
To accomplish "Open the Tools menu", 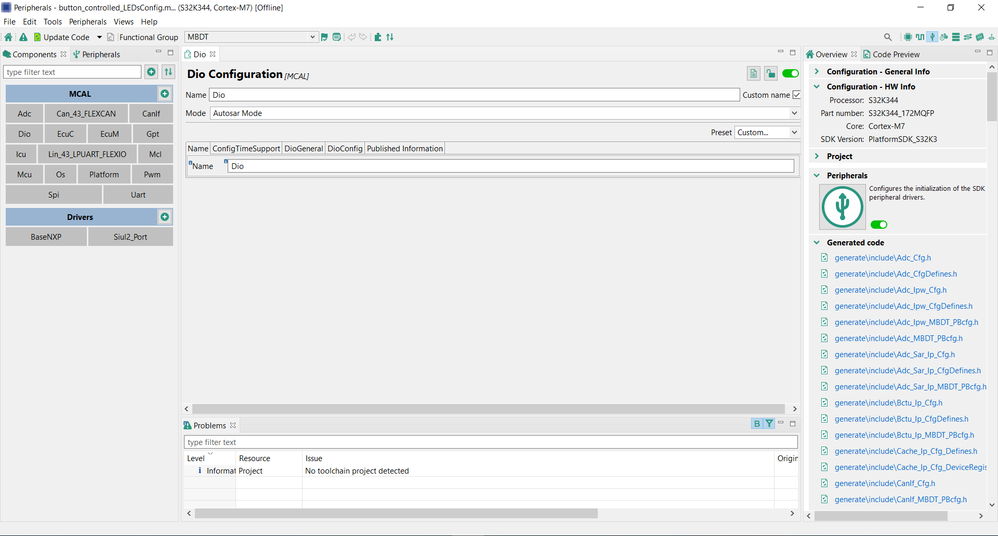I will click(53, 22).
